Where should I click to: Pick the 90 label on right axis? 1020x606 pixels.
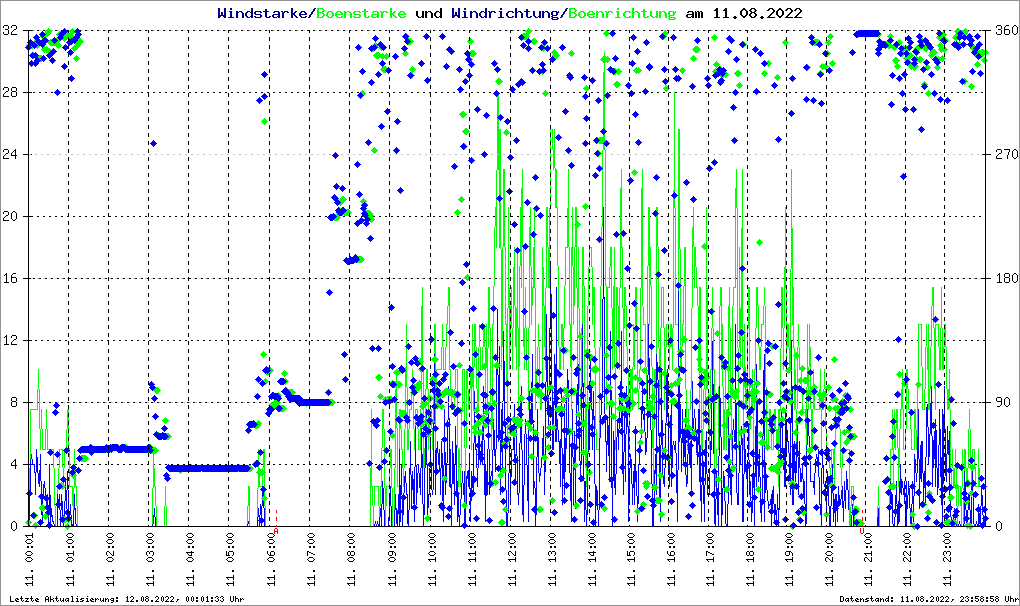pyautogui.click(x=1001, y=402)
